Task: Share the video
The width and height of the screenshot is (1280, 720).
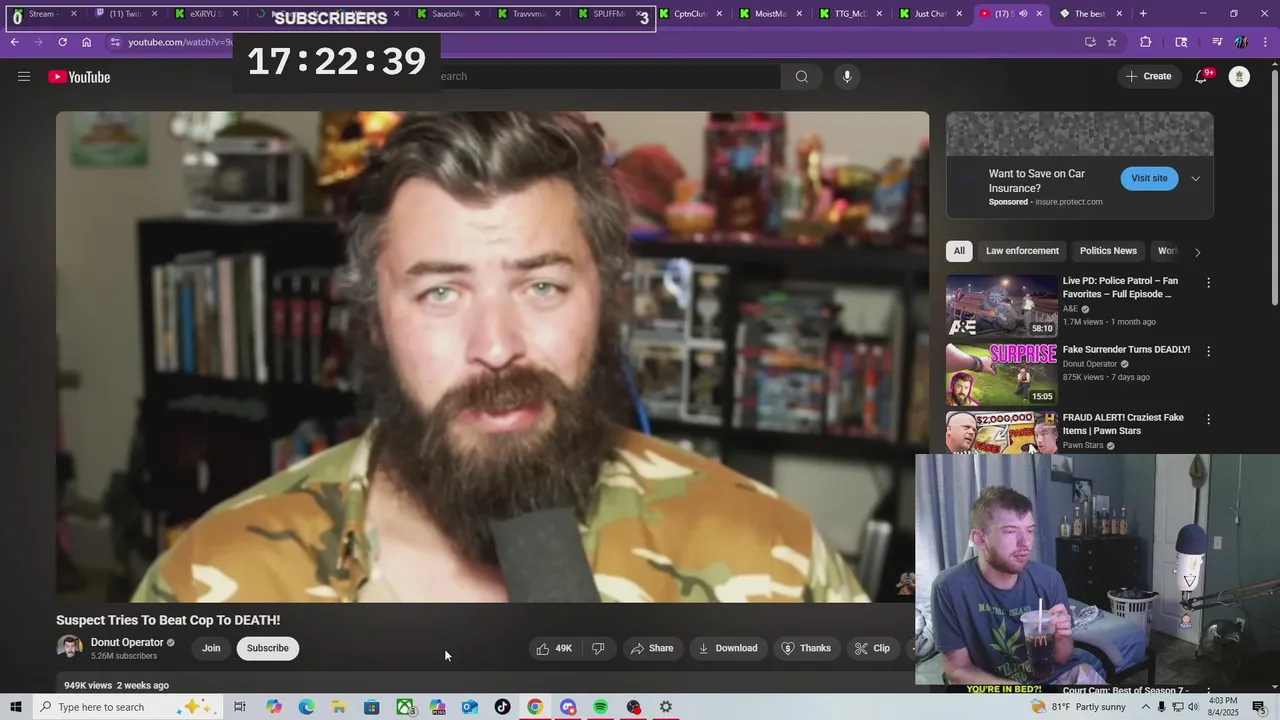Action: click(652, 648)
